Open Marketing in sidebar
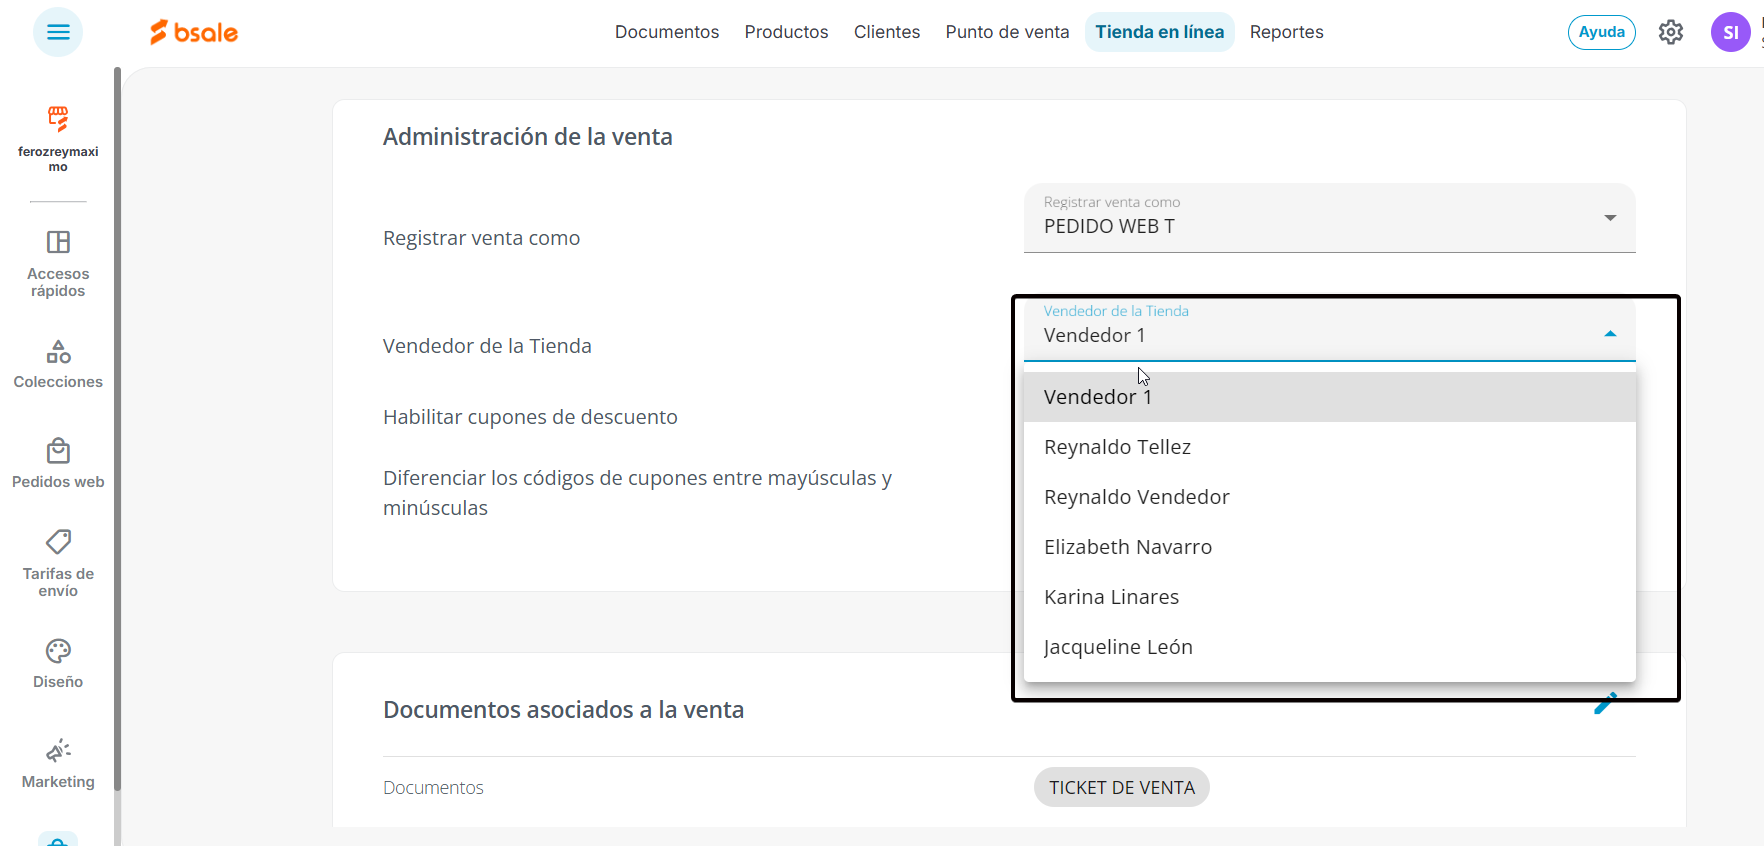Image resolution: width=1764 pixels, height=846 pixels. (x=58, y=765)
